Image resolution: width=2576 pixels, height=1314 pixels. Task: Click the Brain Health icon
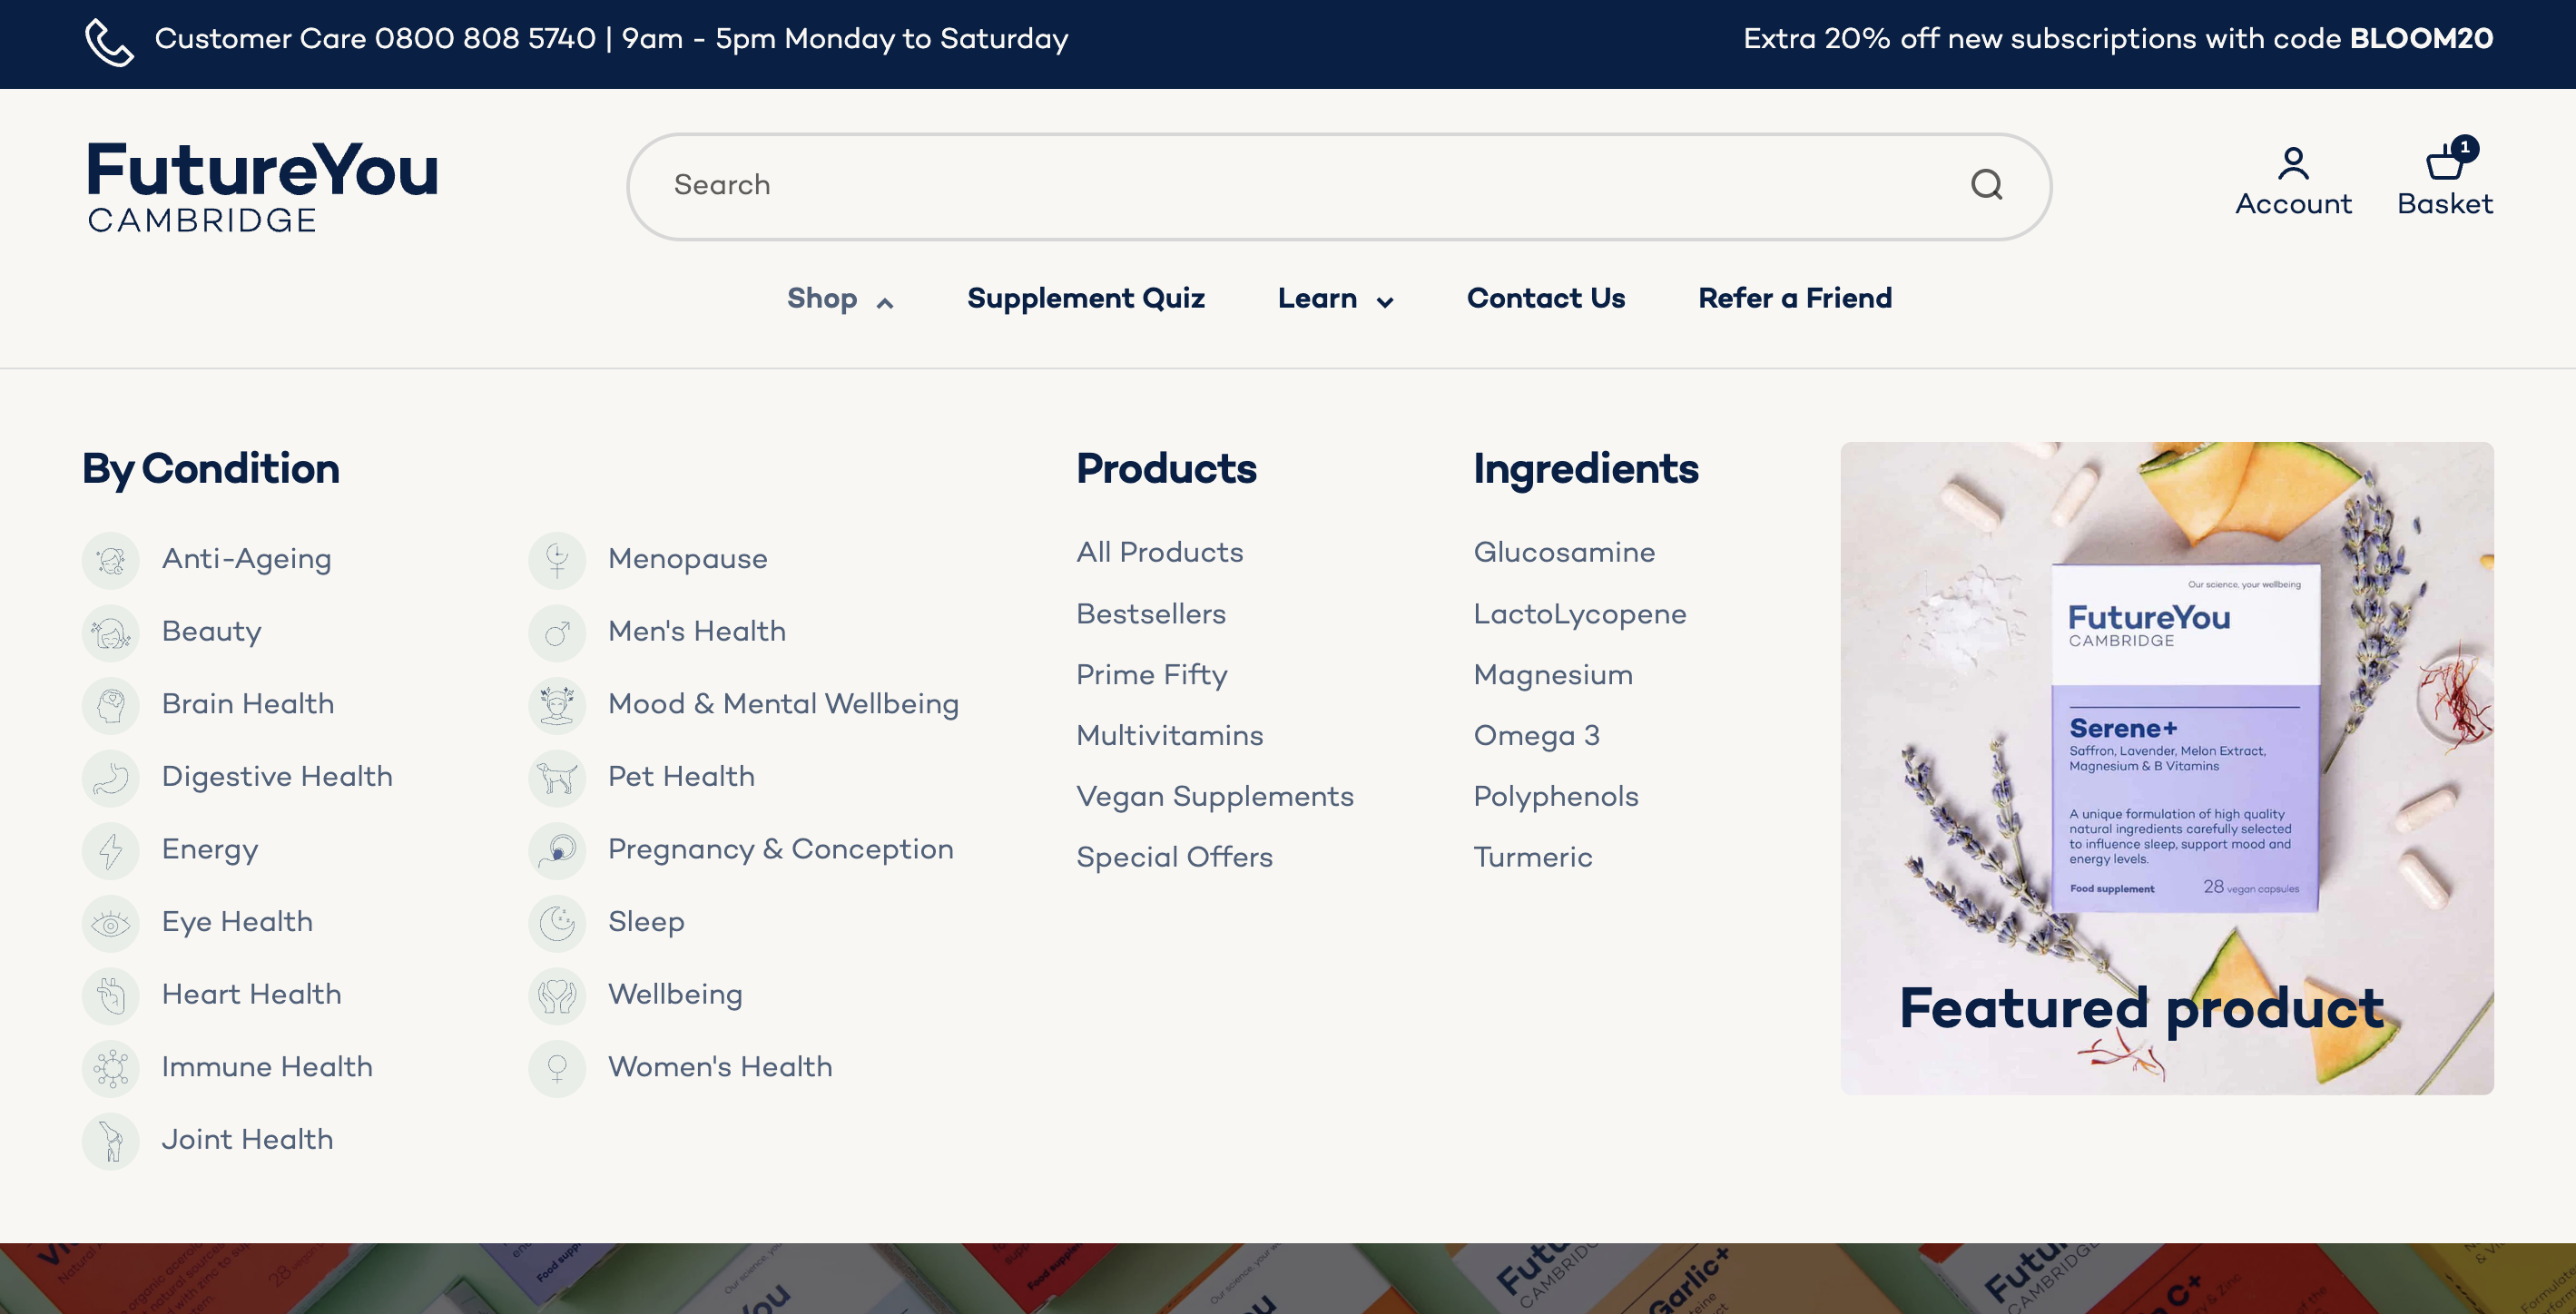[111, 705]
